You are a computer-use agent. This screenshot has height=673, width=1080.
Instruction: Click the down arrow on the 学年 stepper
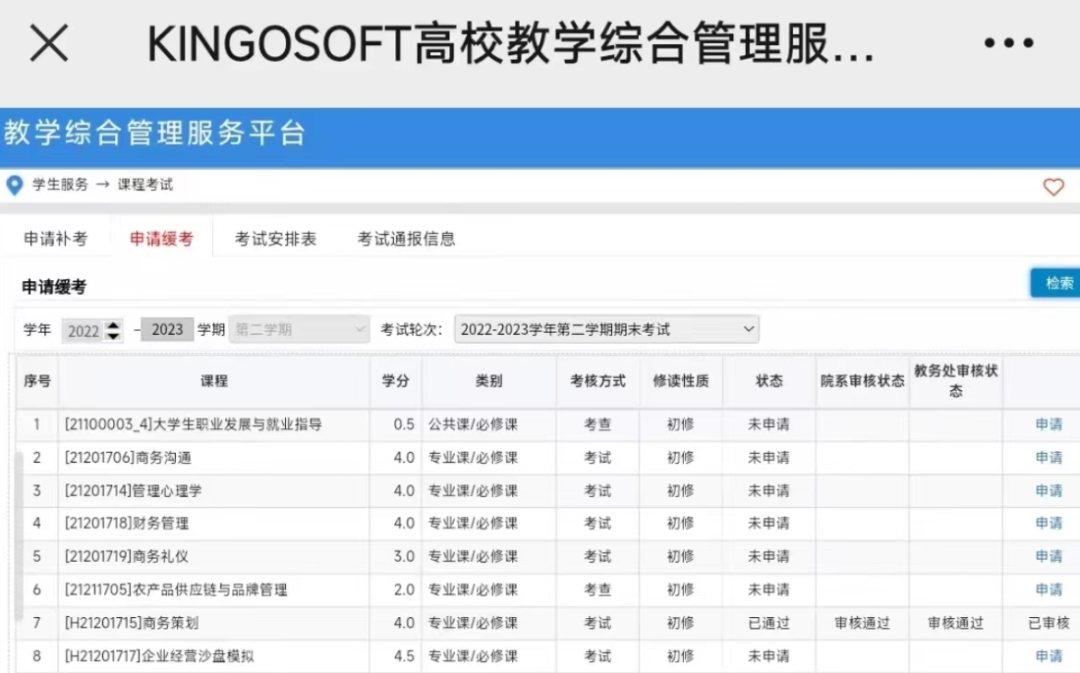(113, 334)
